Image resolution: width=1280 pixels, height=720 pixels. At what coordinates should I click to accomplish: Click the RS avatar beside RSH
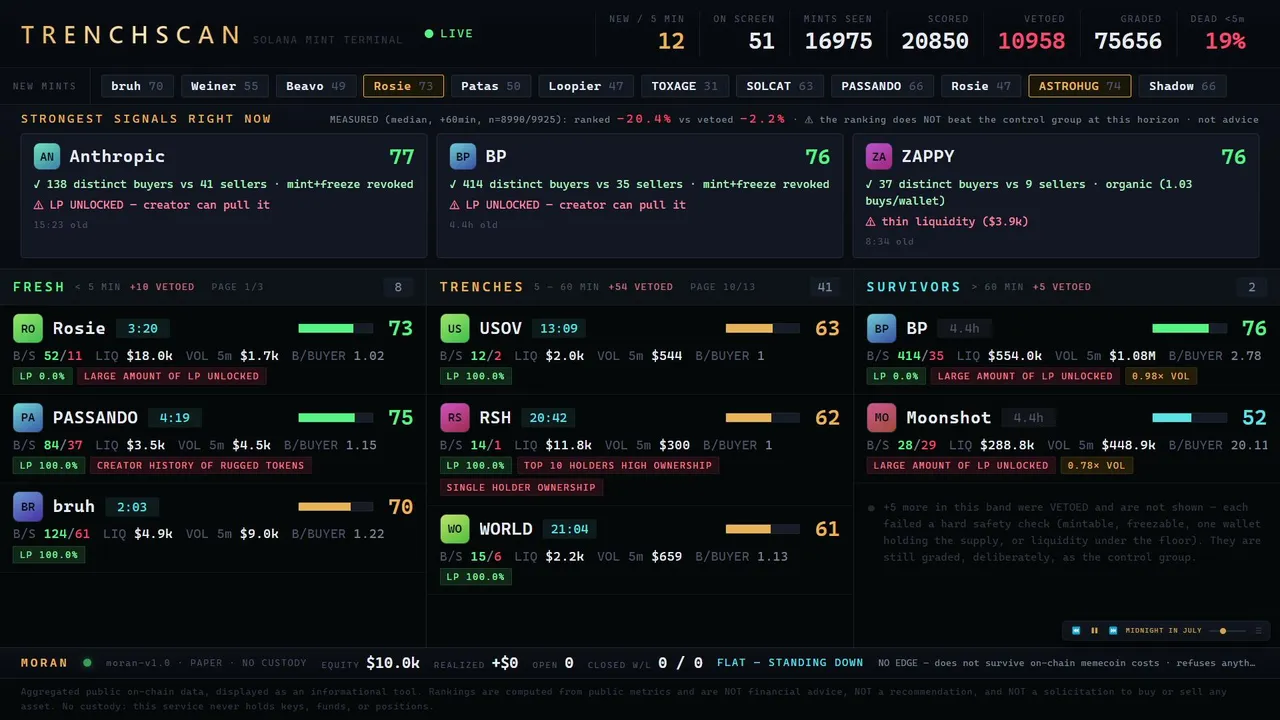click(455, 417)
